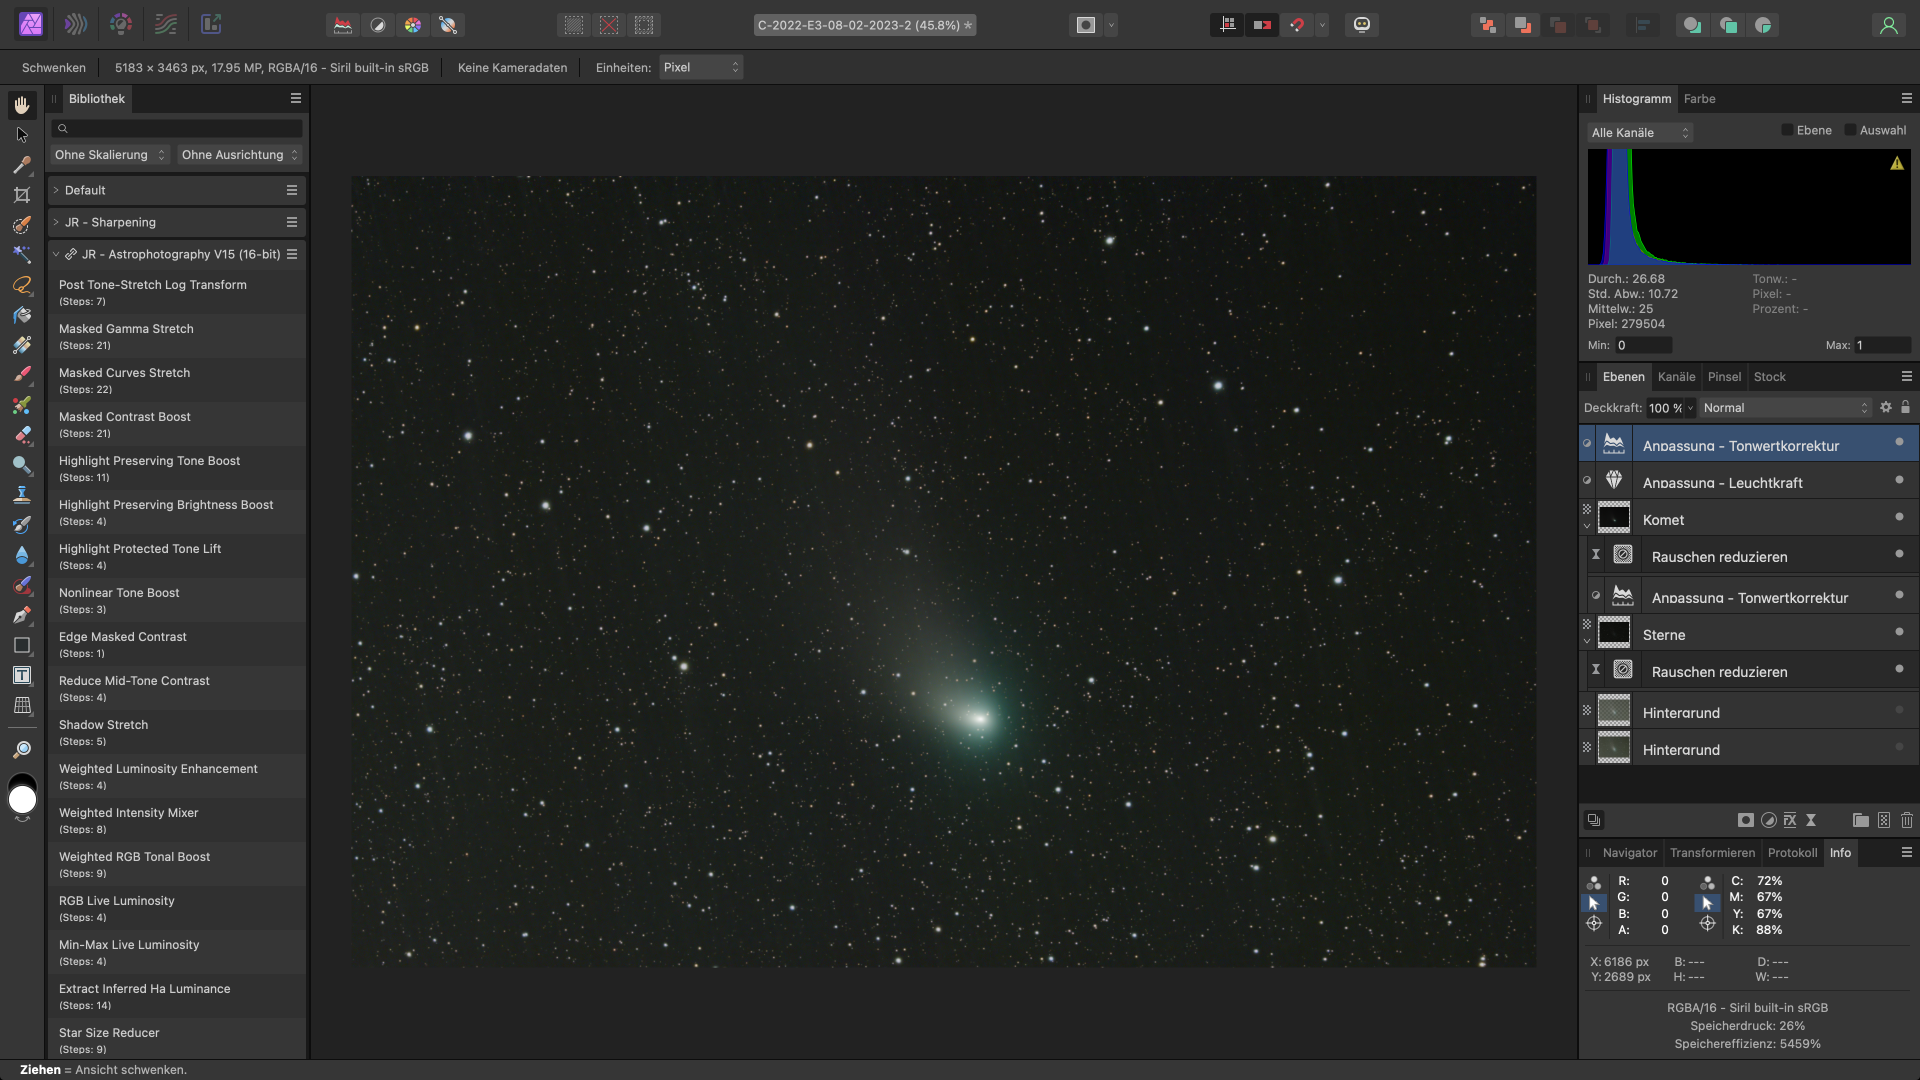The height and width of the screenshot is (1080, 1920).
Task: Open the layer cog settings icon
Action: pyautogui.click(x=1886, y=407)
